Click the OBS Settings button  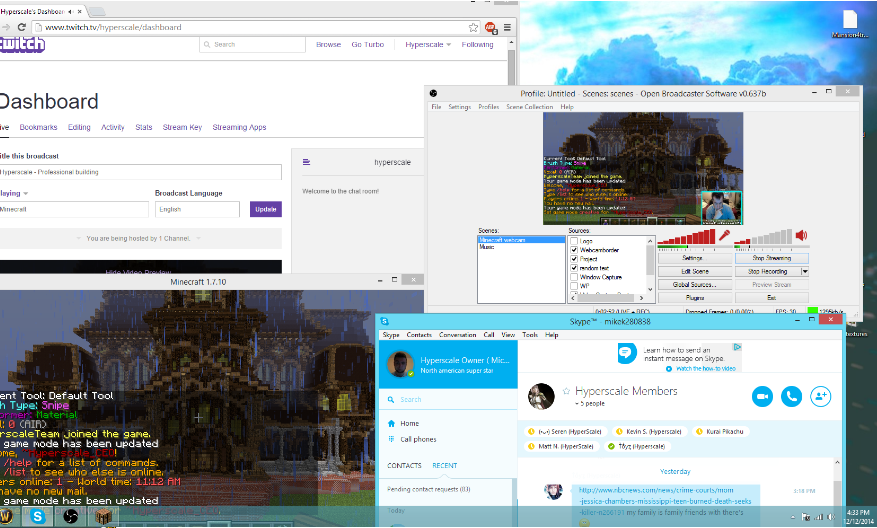(x=695, y=258)
